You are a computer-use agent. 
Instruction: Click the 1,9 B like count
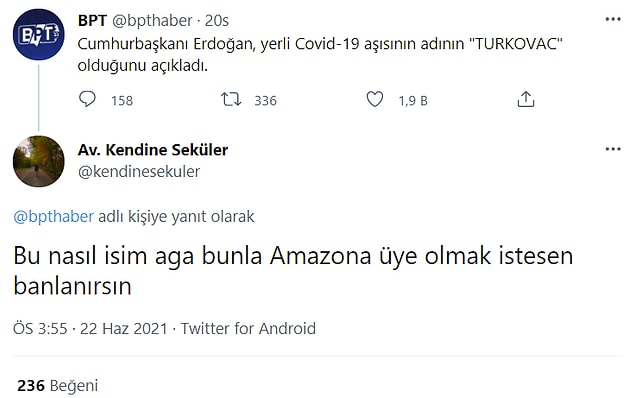coord(413,100)
